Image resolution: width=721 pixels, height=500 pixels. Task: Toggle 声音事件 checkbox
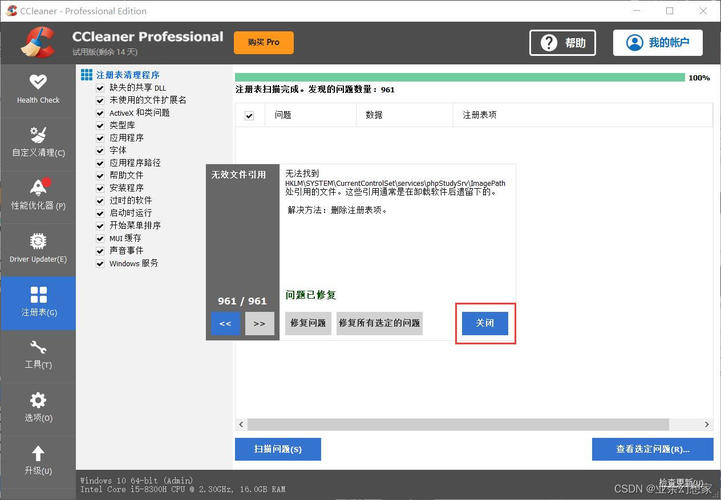[x=100, y=251]
